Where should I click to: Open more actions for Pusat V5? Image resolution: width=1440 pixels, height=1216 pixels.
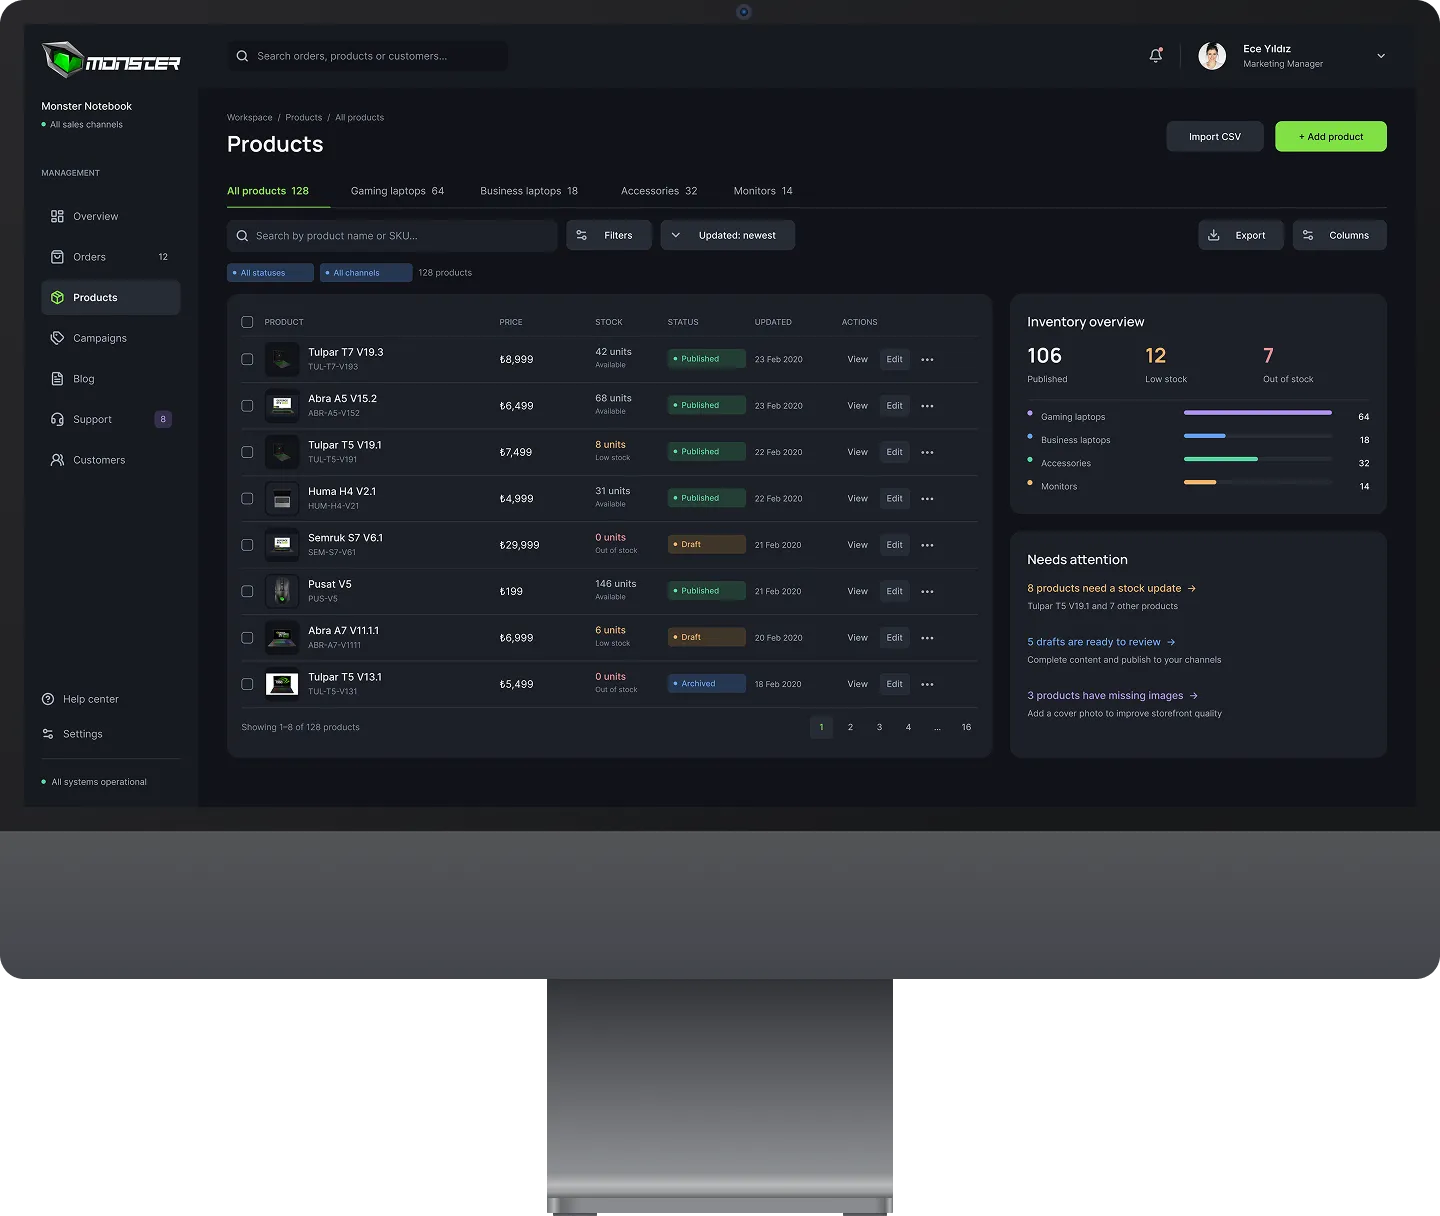[x=927, y=592]
